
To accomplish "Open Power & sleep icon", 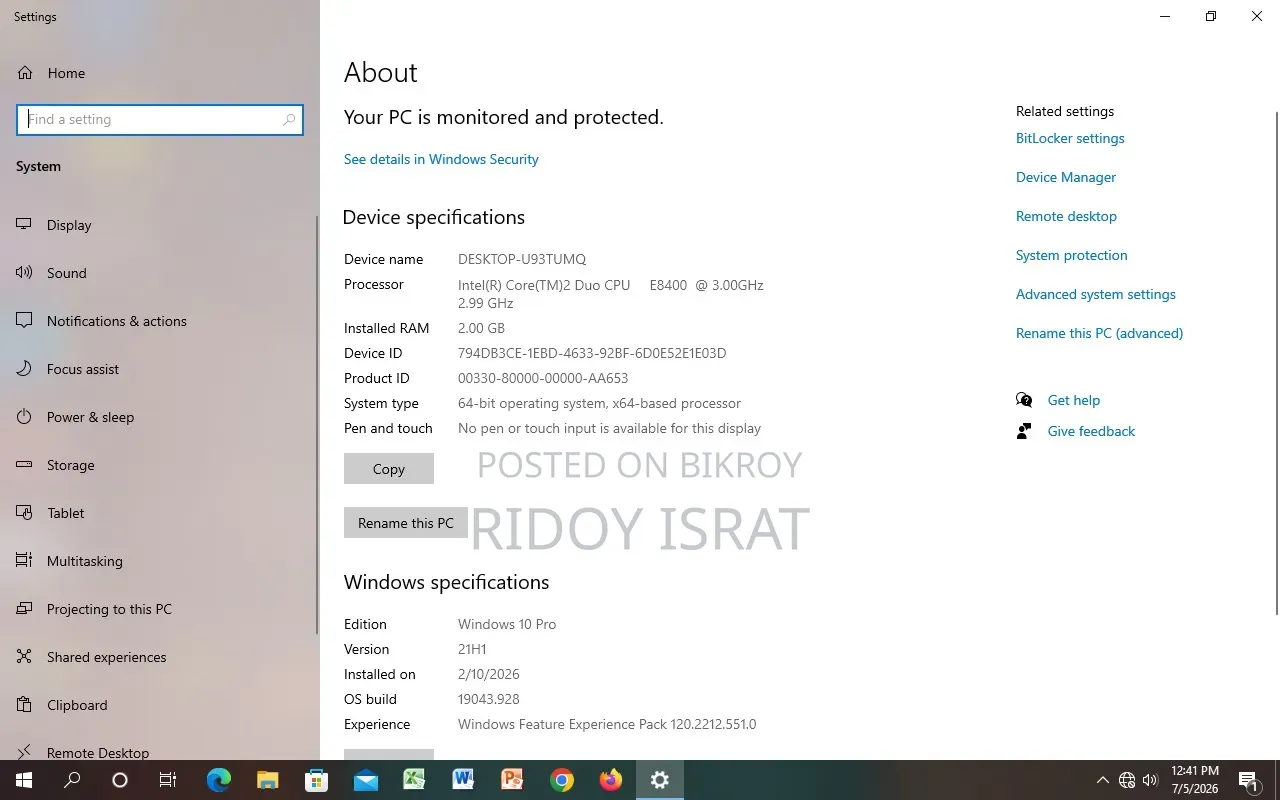I will point(25,417).
